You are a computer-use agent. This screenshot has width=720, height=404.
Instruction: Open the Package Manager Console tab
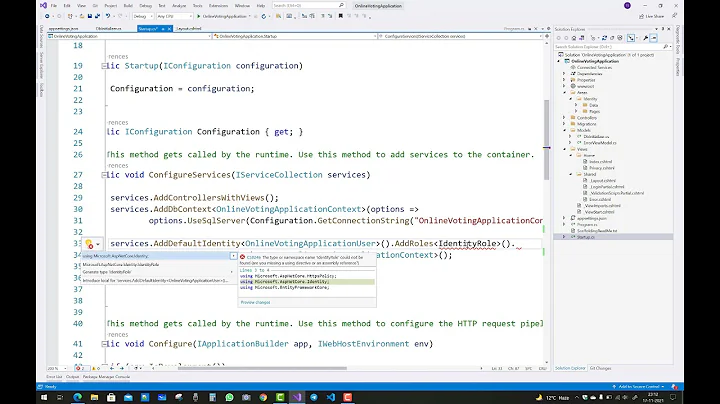[x=106, y=377]
